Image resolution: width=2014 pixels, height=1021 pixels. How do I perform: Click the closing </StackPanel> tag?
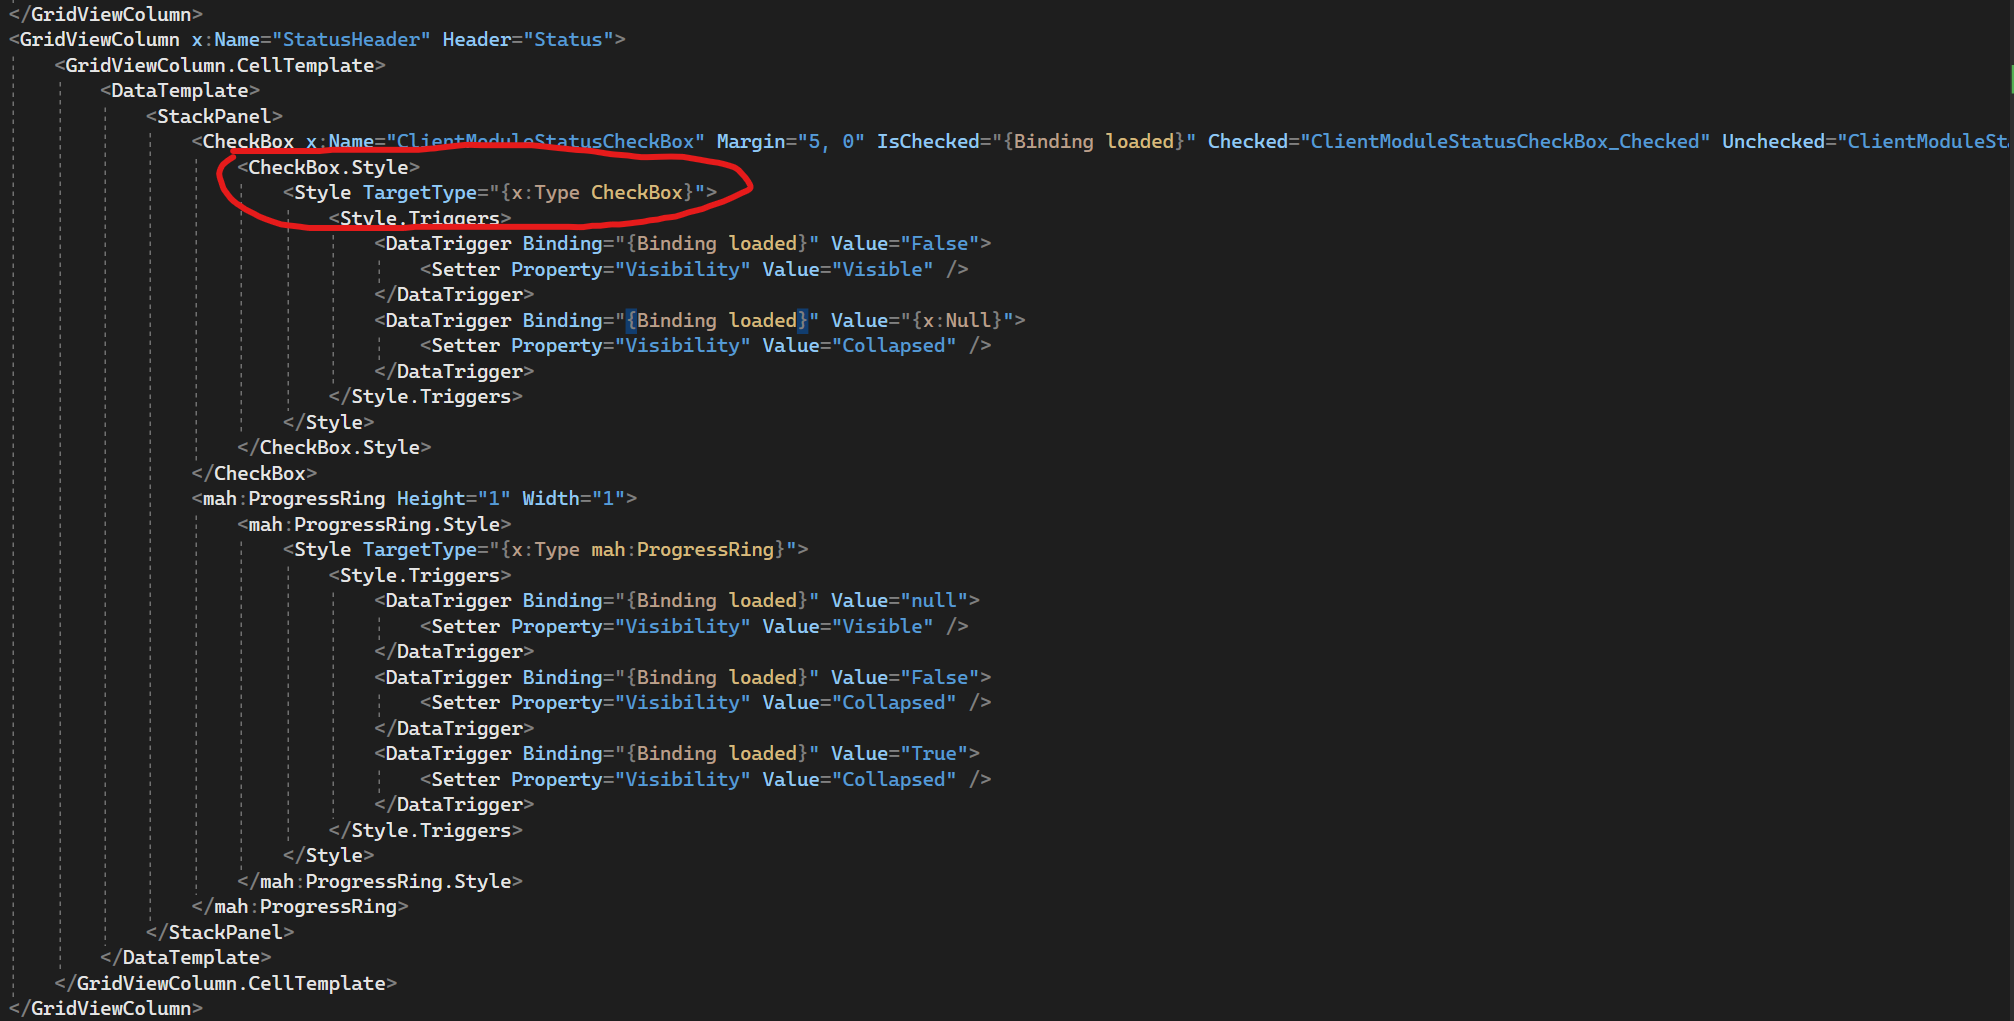pos(220,932)
